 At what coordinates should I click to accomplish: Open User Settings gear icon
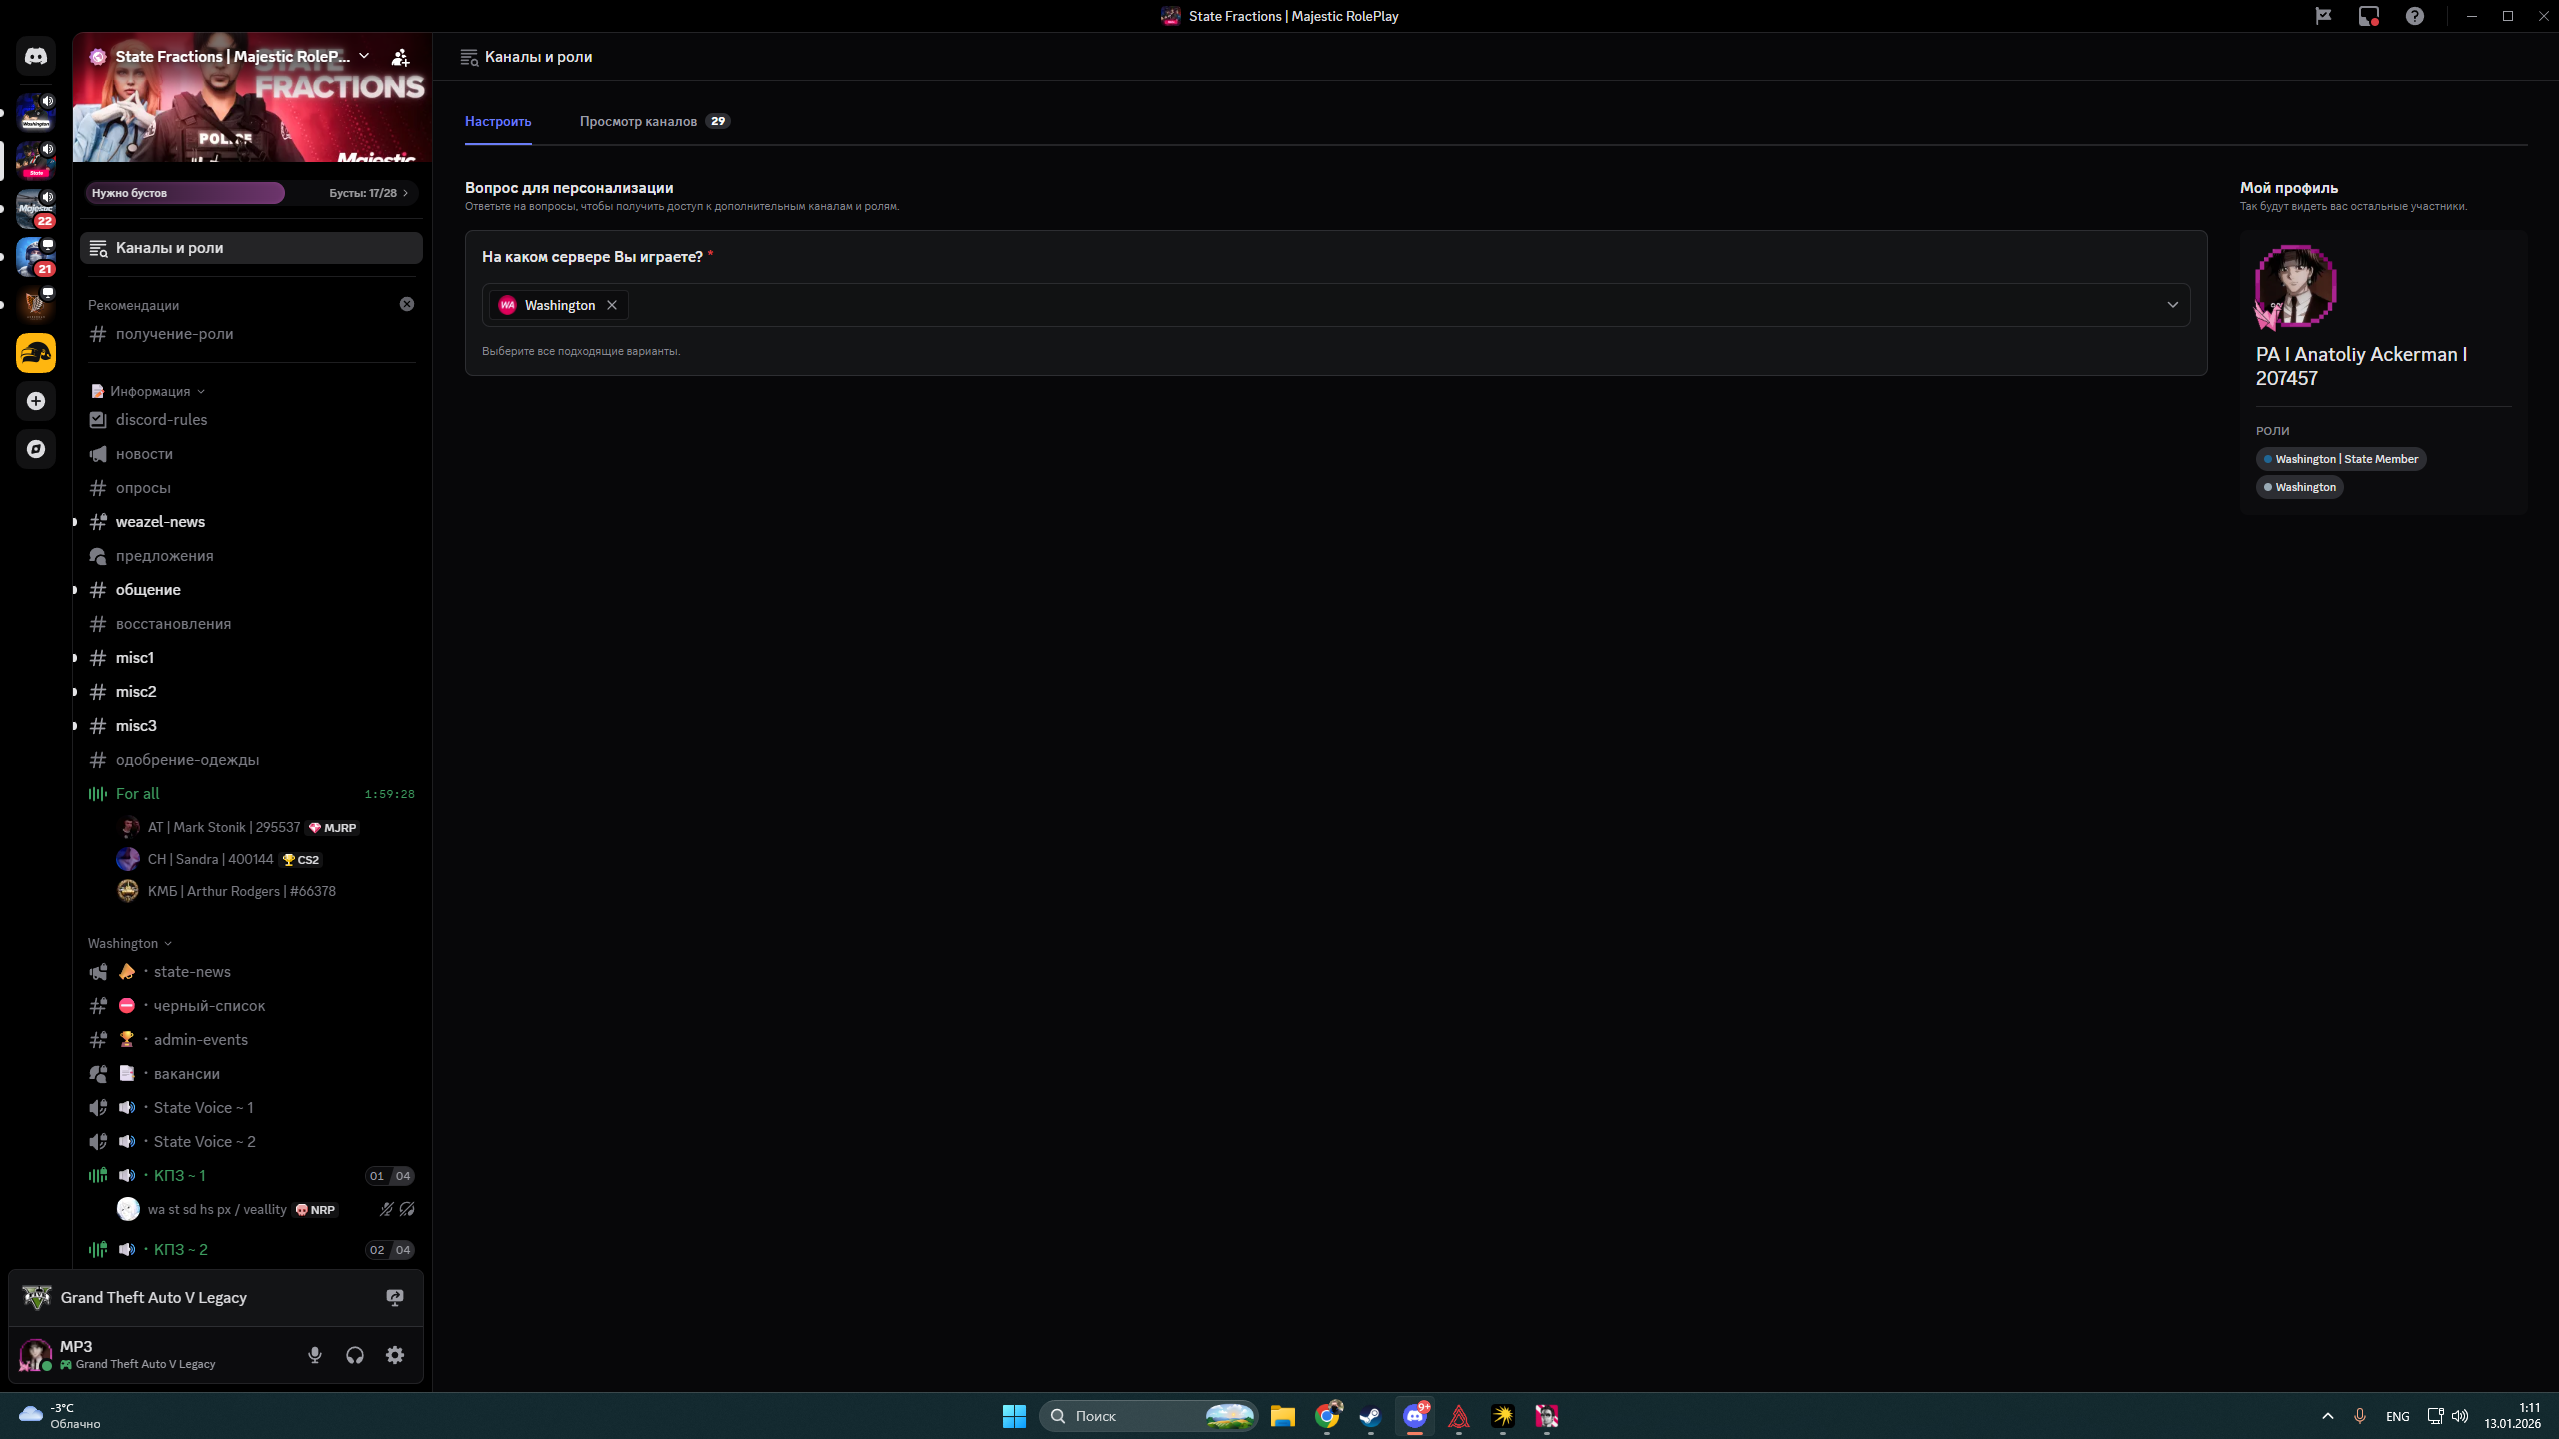point(395,1355)
